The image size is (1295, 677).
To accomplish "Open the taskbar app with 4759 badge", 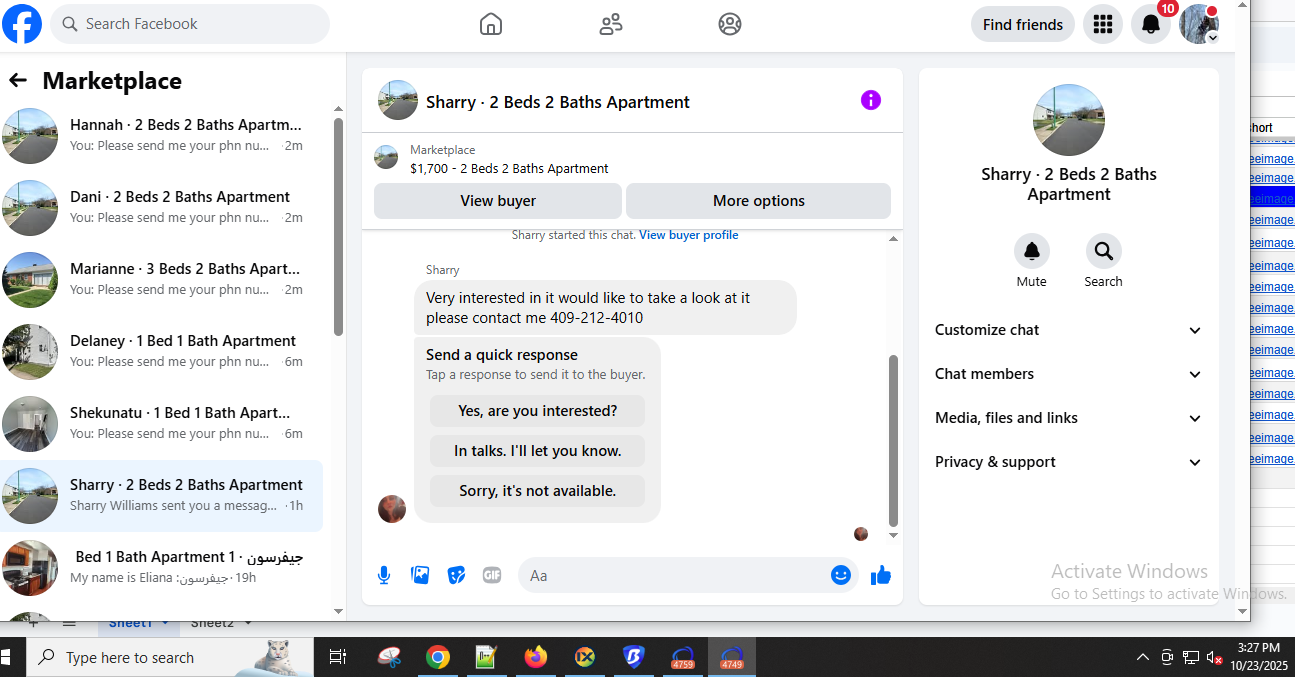I will [683, 657].
